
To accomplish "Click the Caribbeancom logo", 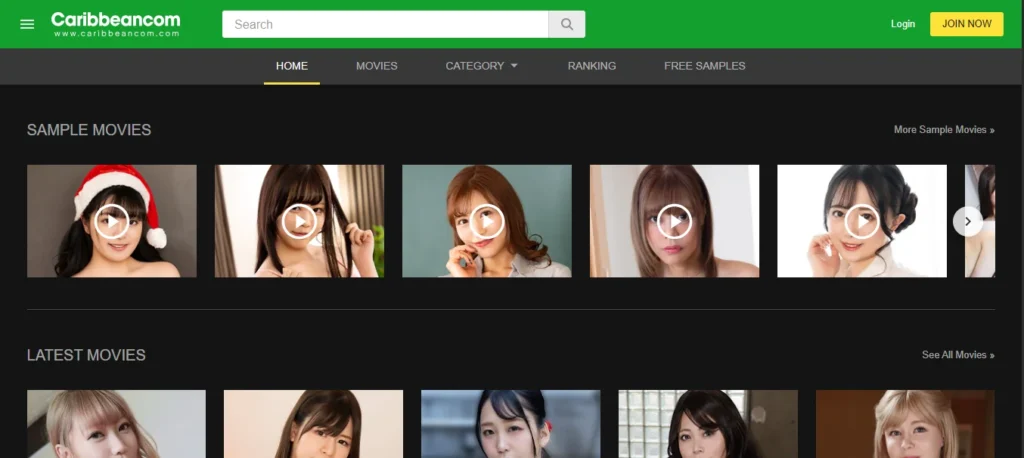I will click(x=116, y=24).
